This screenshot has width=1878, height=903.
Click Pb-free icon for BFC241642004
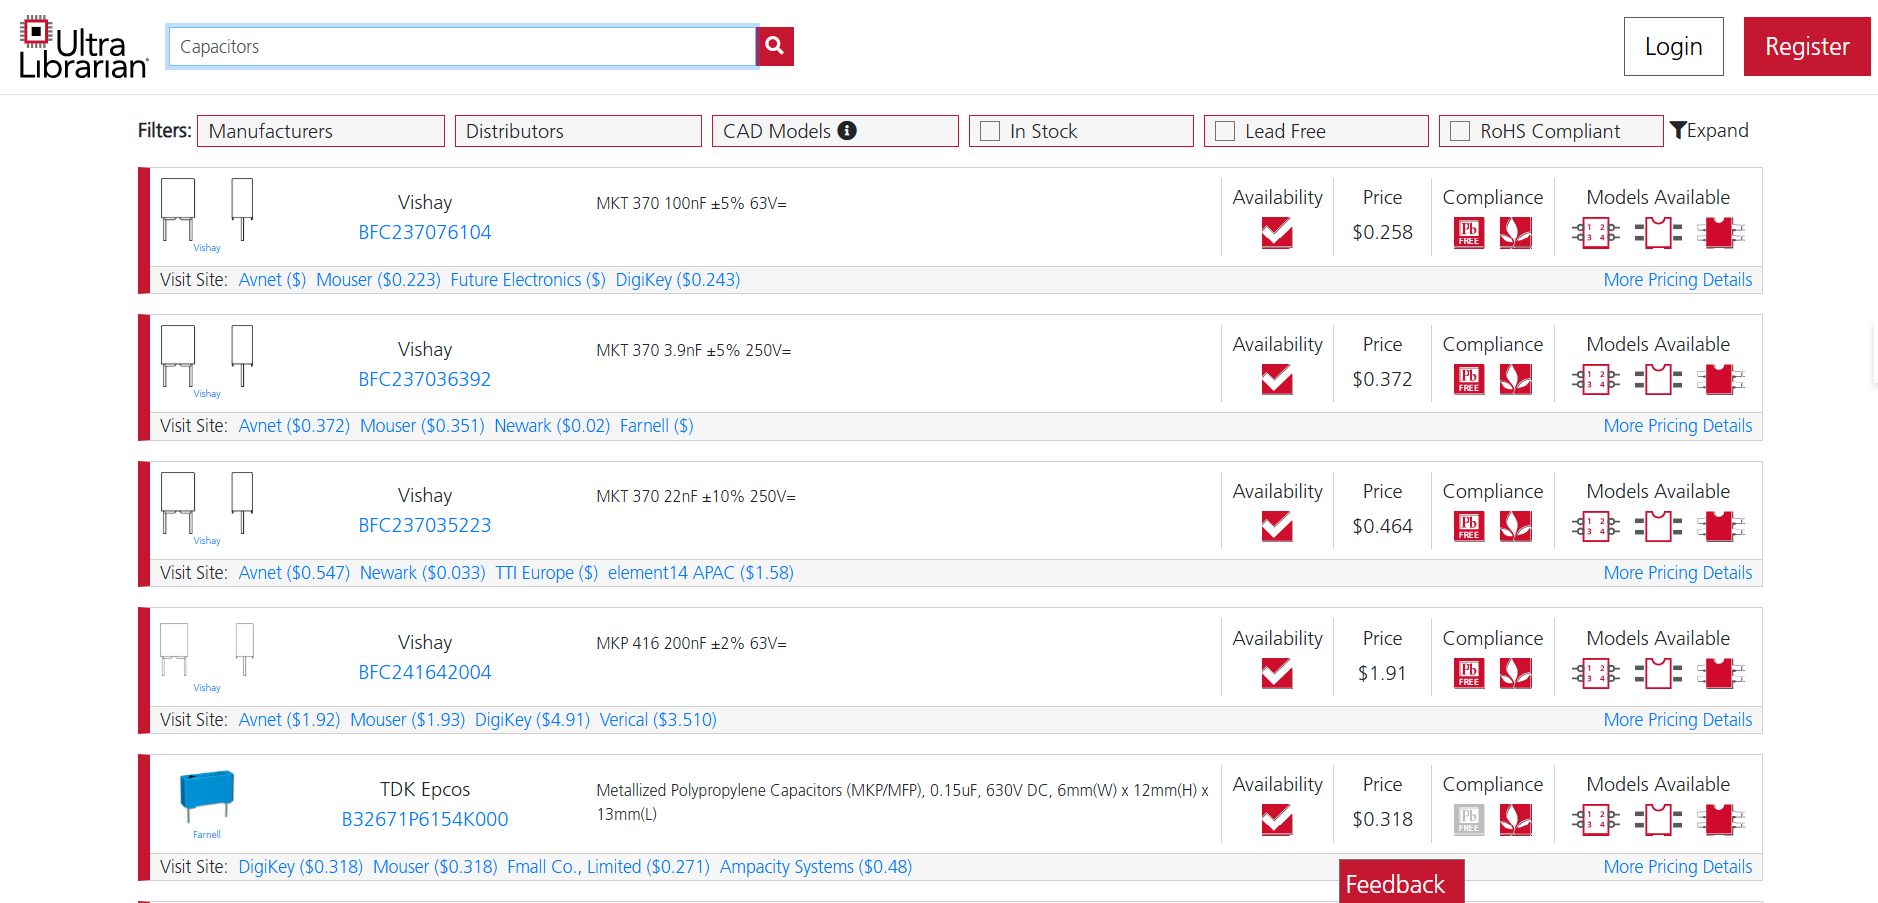[x=1469, y=673]
